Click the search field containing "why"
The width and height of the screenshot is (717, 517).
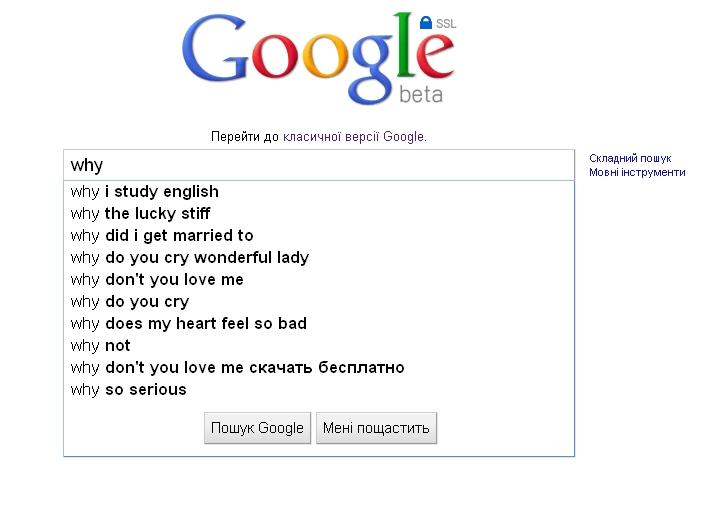click(318, 165)
